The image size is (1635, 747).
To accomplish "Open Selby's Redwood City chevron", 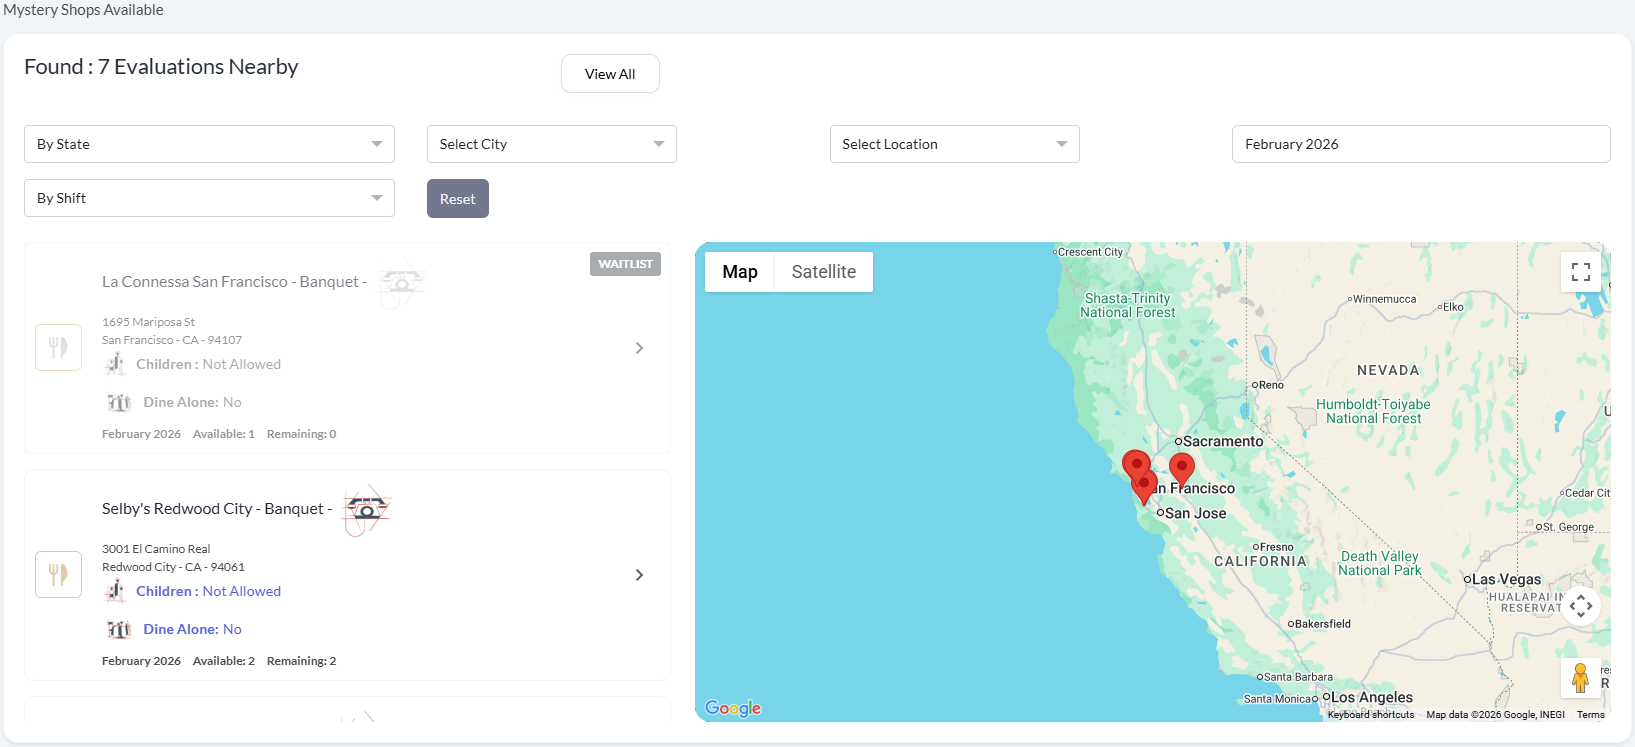I will (639, 575).
